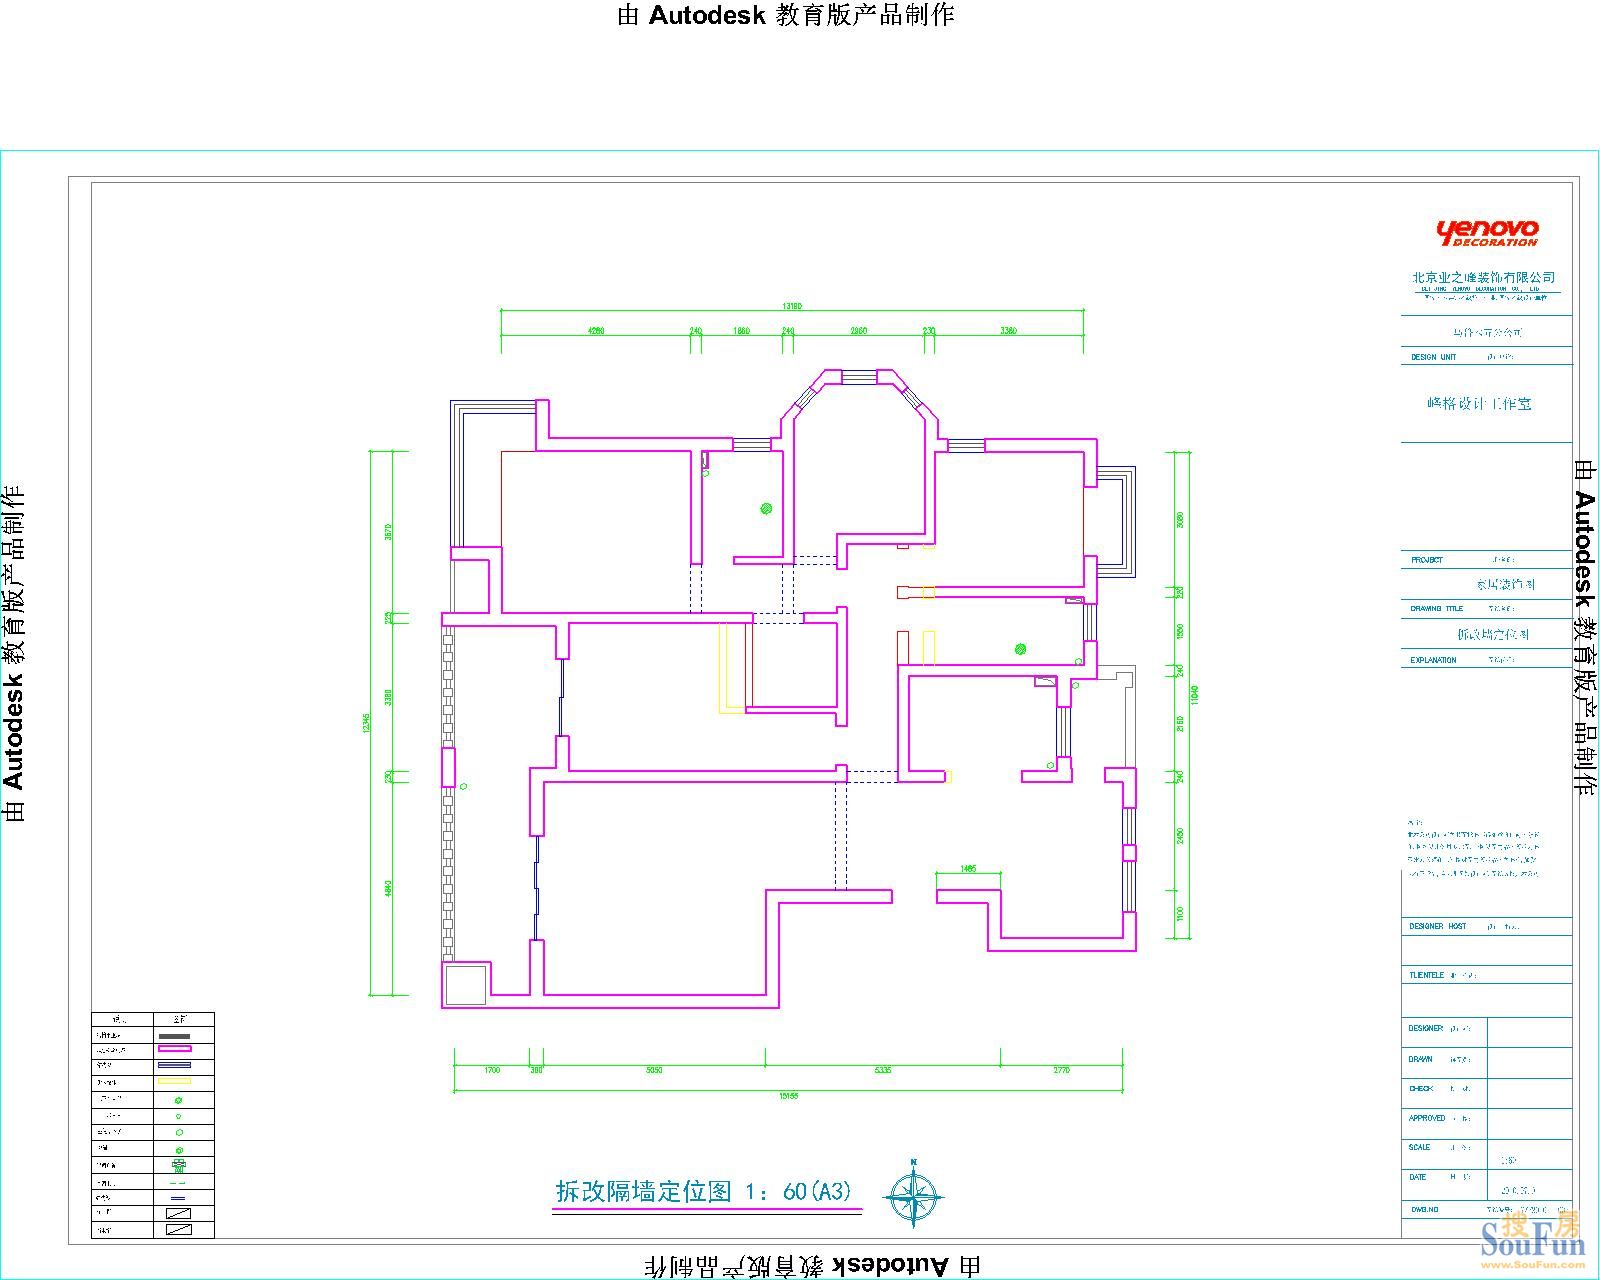This screenshot has height=1280, width=1600.
Task: Click the left dimension 4840
Action: click(389, 889)
